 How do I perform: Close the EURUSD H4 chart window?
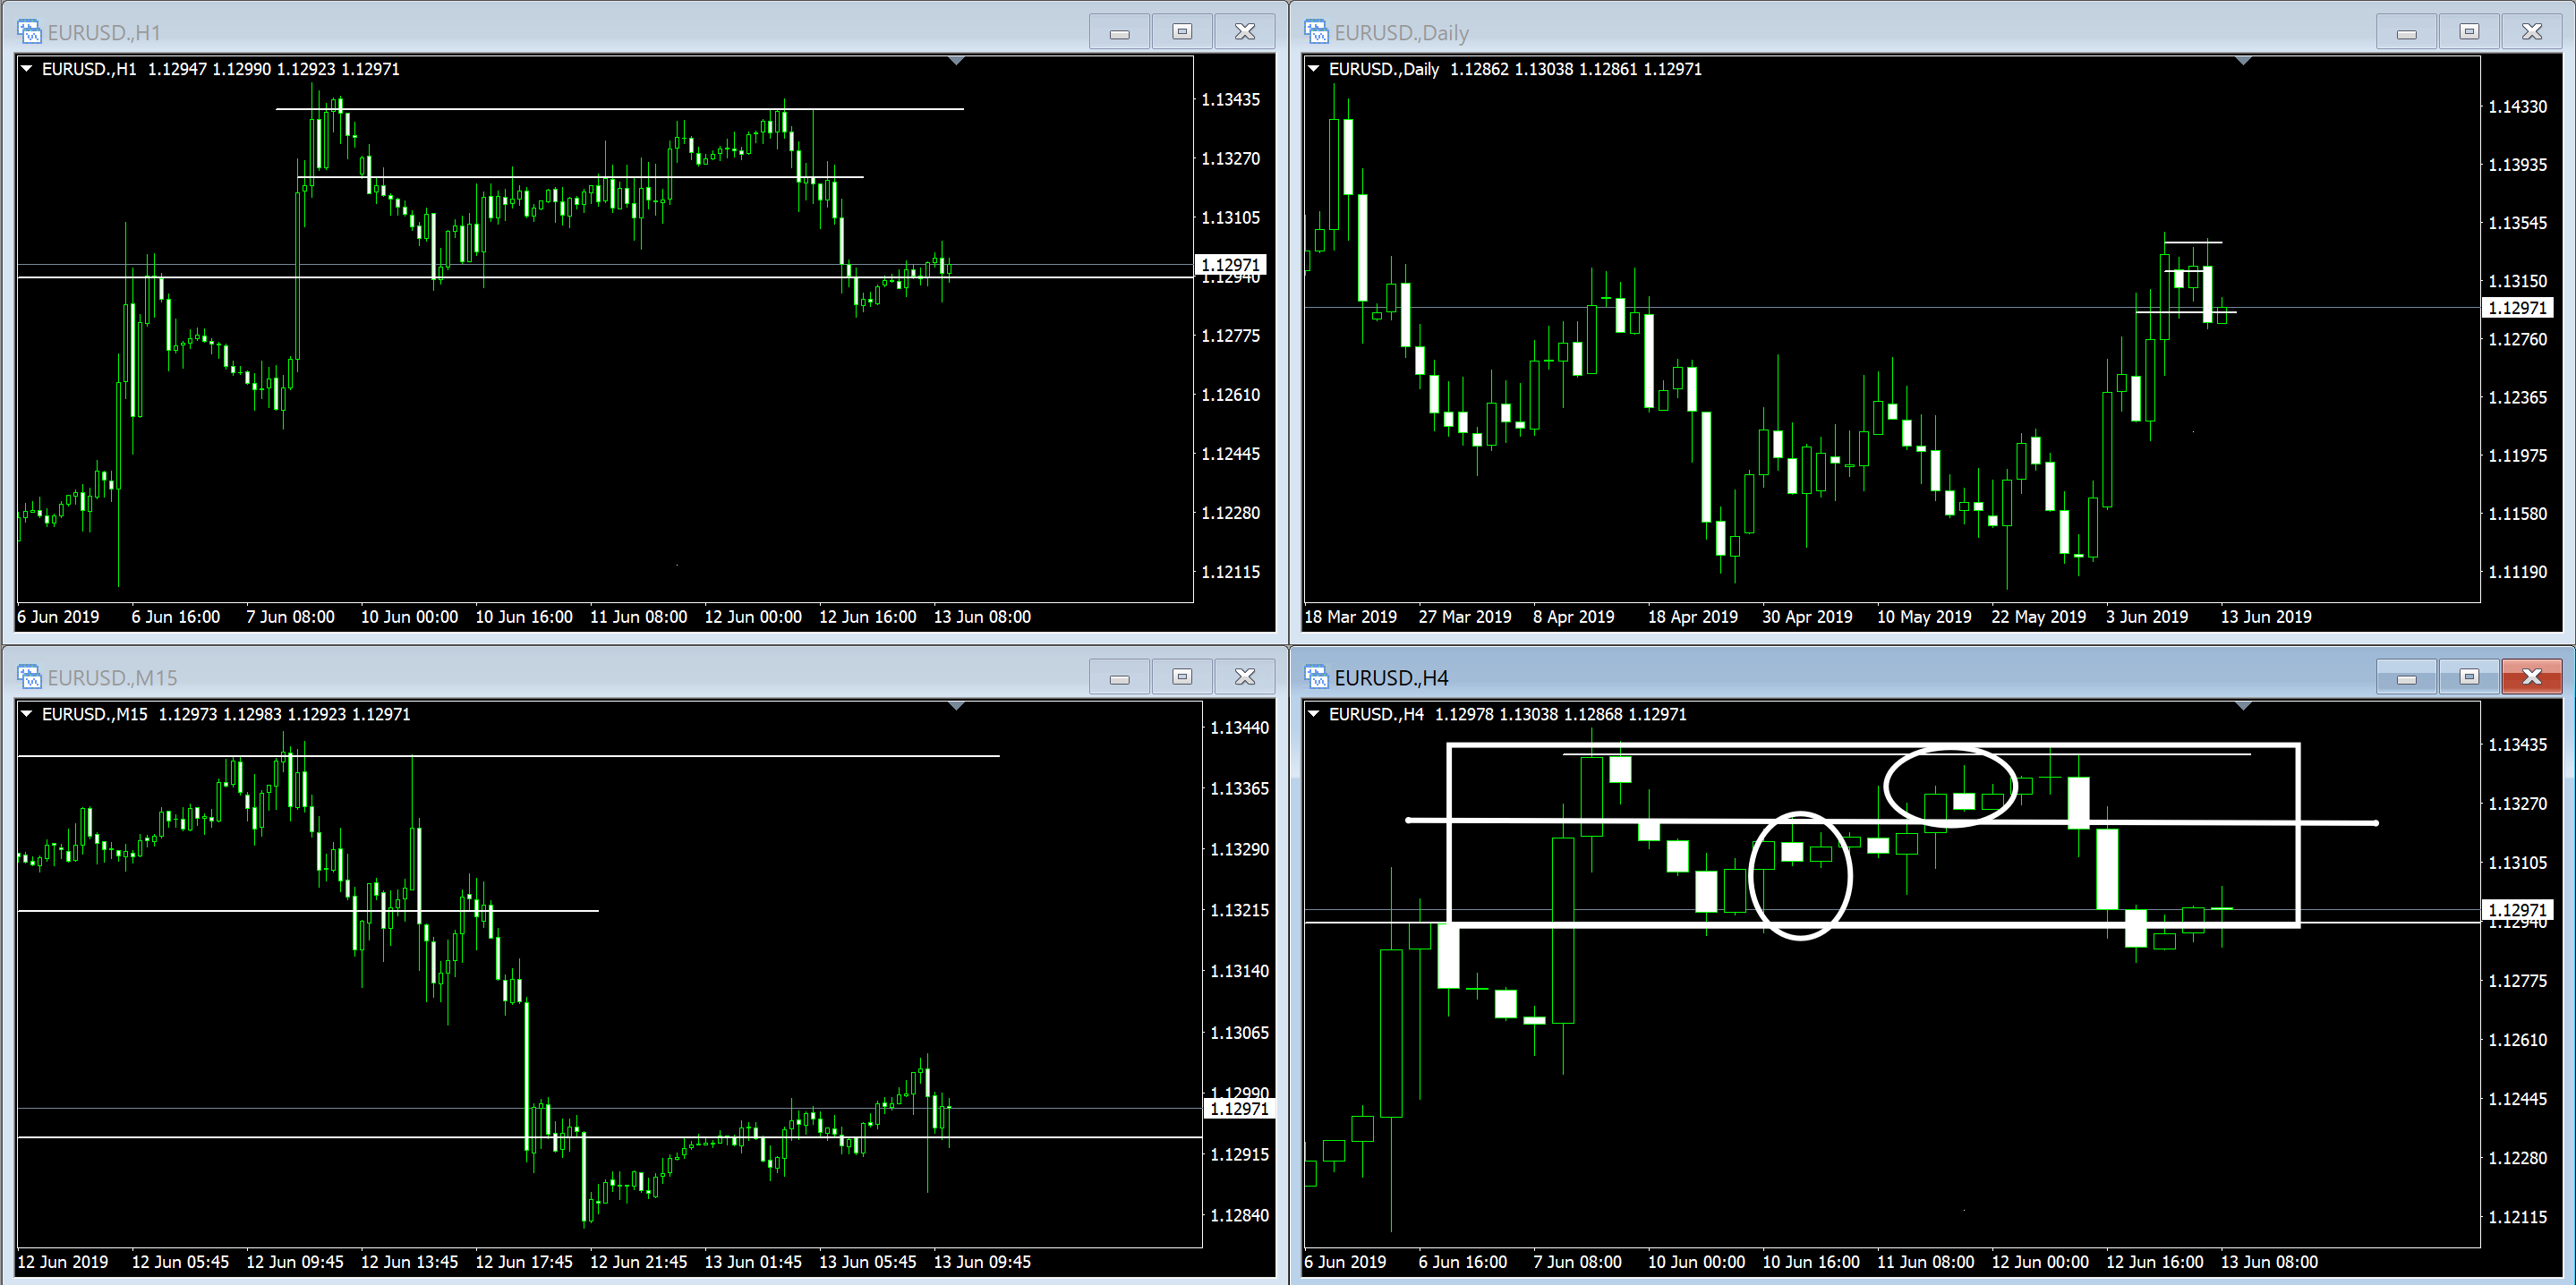click(x=2531, y=677)
